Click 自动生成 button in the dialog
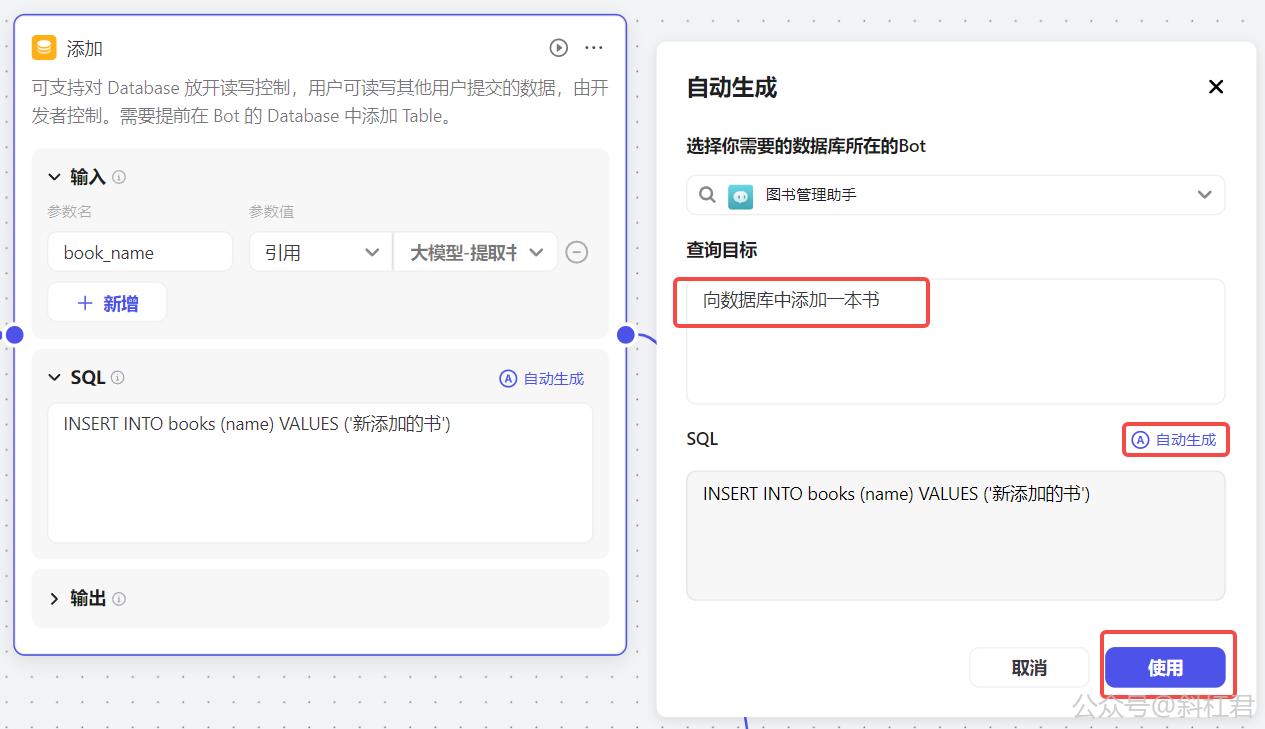Viewport: 1265px width, 729px height. (x=1175, y=440)
